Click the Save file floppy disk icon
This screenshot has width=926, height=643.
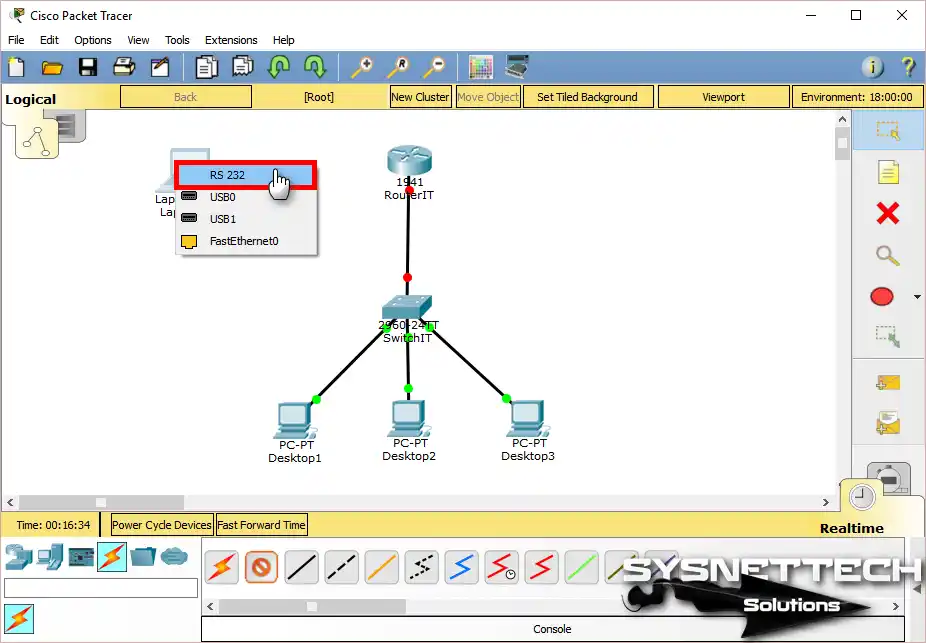pos(88,67)
